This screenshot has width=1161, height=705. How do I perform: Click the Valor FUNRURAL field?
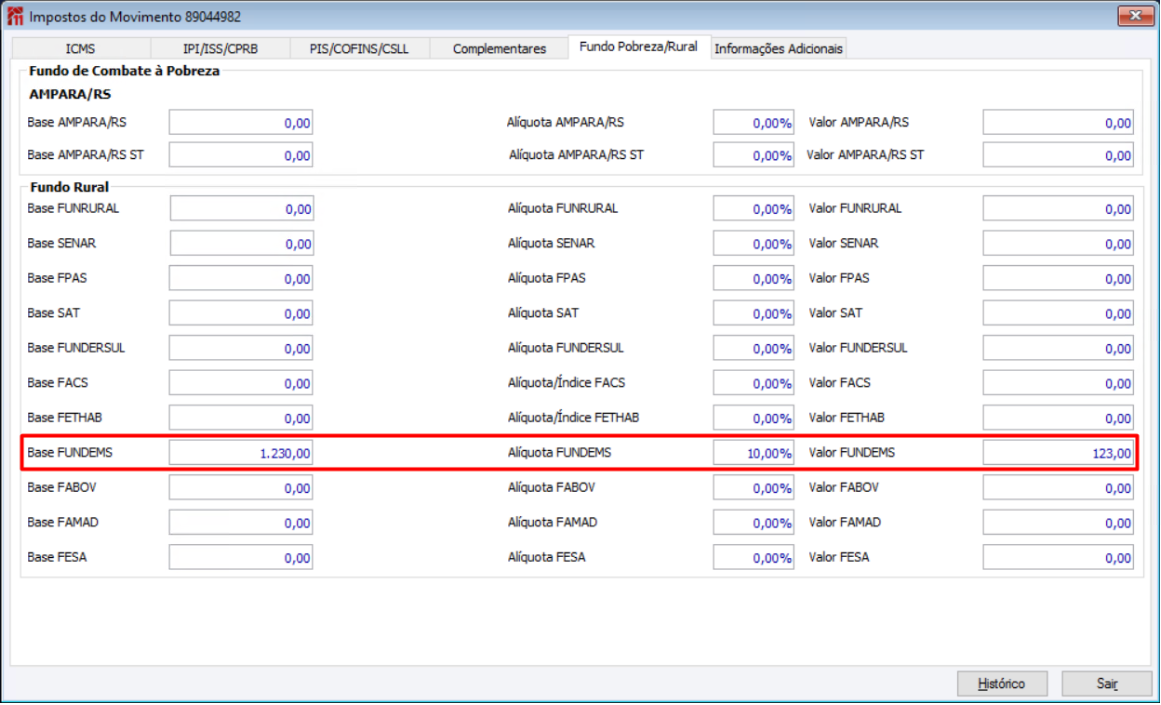[1058, 209]
